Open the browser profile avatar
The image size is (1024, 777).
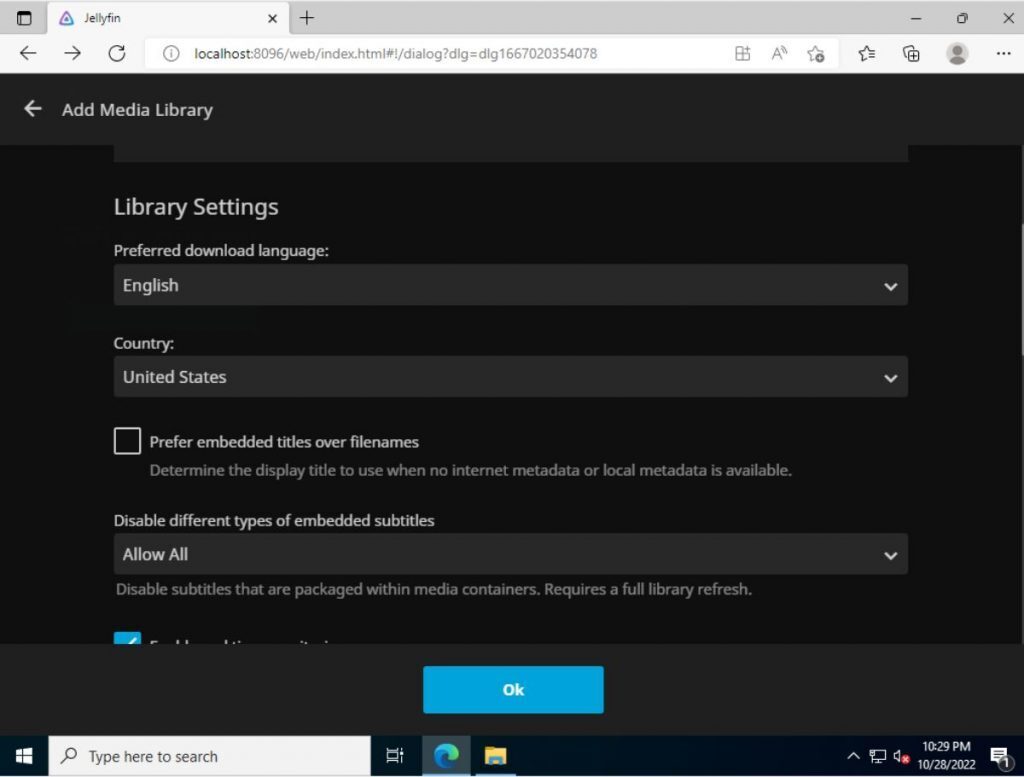(957, 53)
